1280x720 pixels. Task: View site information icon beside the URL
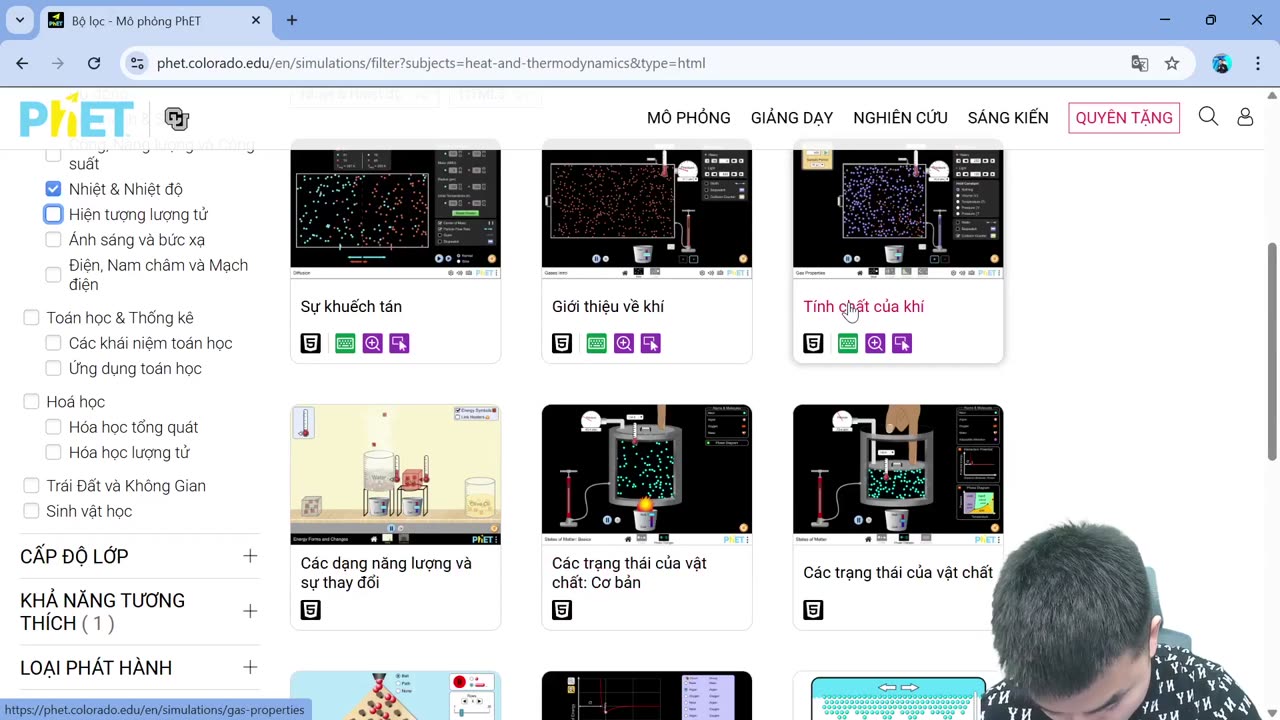(x=138, y=63)
